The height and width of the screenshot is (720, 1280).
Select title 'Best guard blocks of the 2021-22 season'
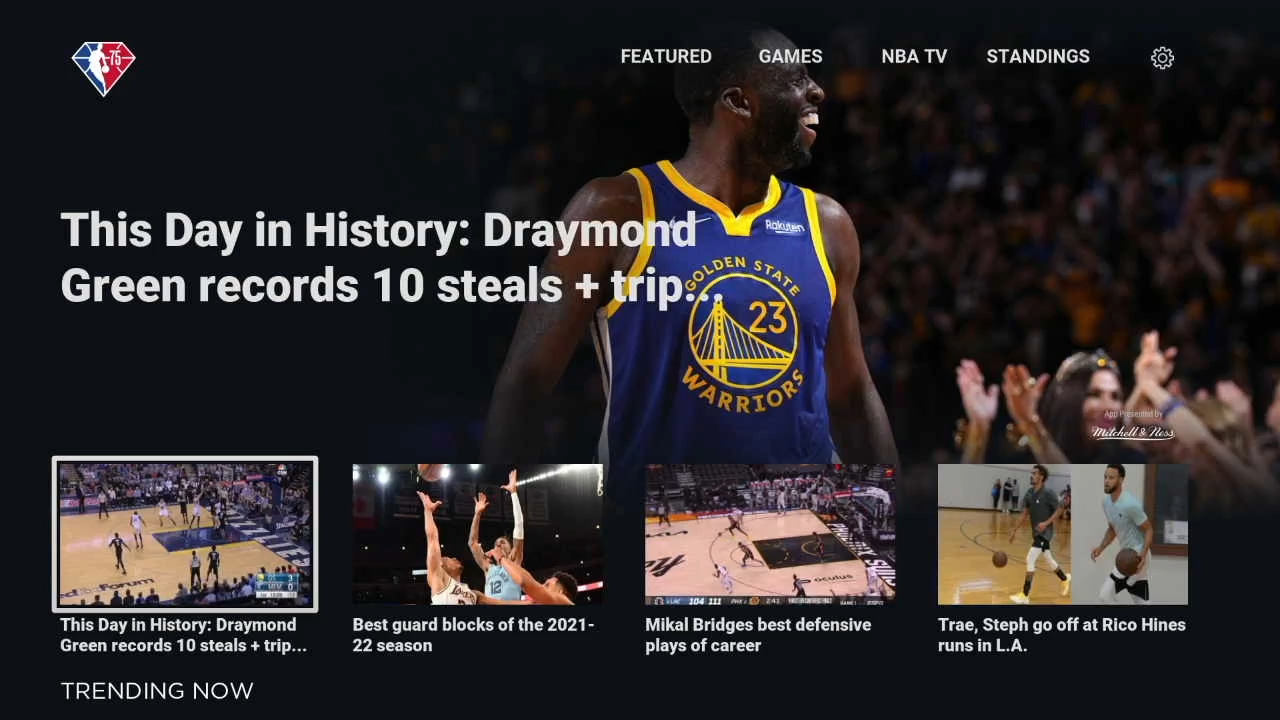(x=474, y=635)
